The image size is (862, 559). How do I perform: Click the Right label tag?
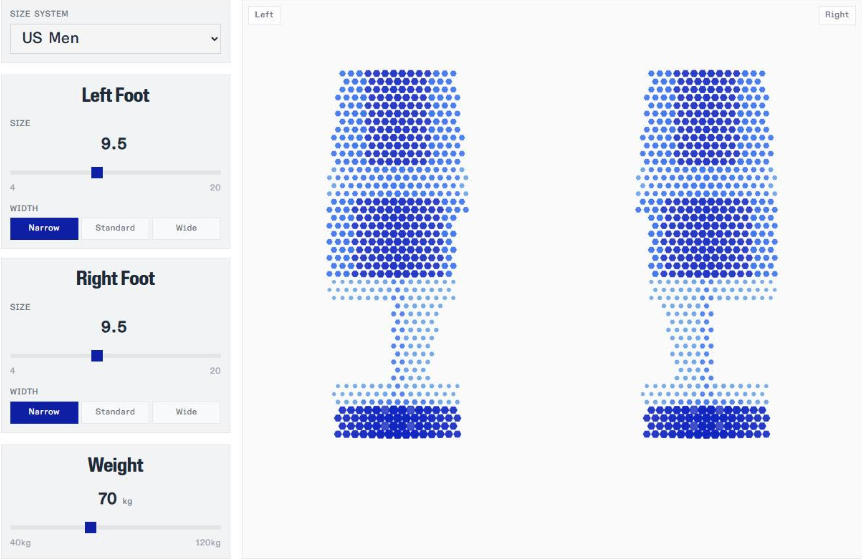[x=836, y=15]
